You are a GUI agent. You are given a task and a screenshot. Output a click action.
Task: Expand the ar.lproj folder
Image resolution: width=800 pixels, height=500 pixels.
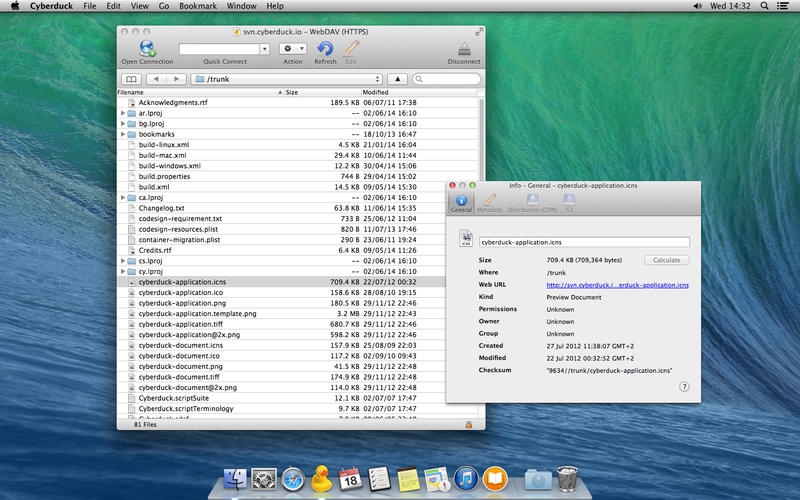[x=123, y=113]
